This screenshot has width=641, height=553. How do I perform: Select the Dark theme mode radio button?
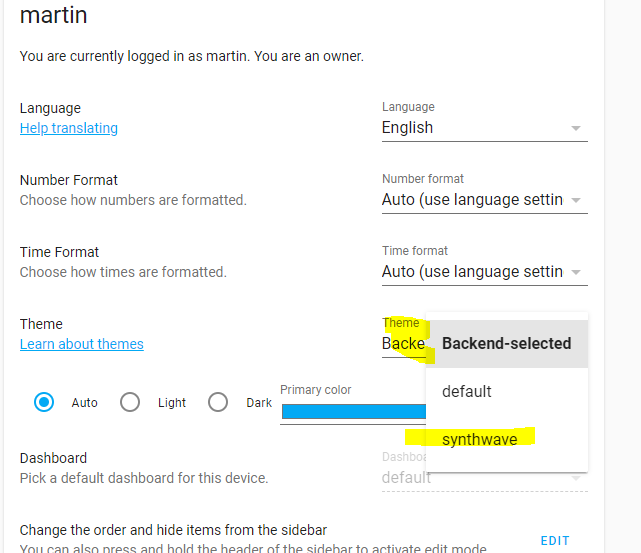[x=218, y=402]
